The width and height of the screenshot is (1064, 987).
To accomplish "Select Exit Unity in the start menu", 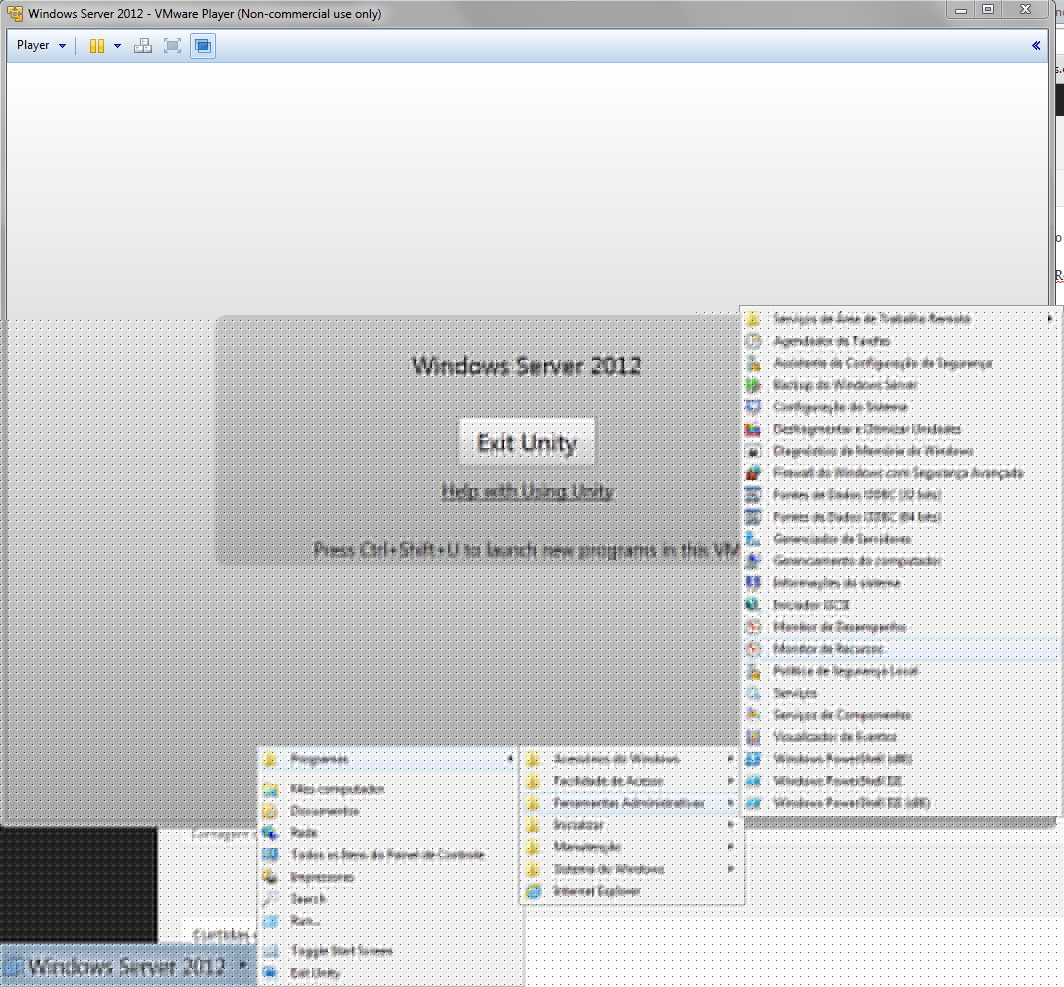I will (390, 973).
